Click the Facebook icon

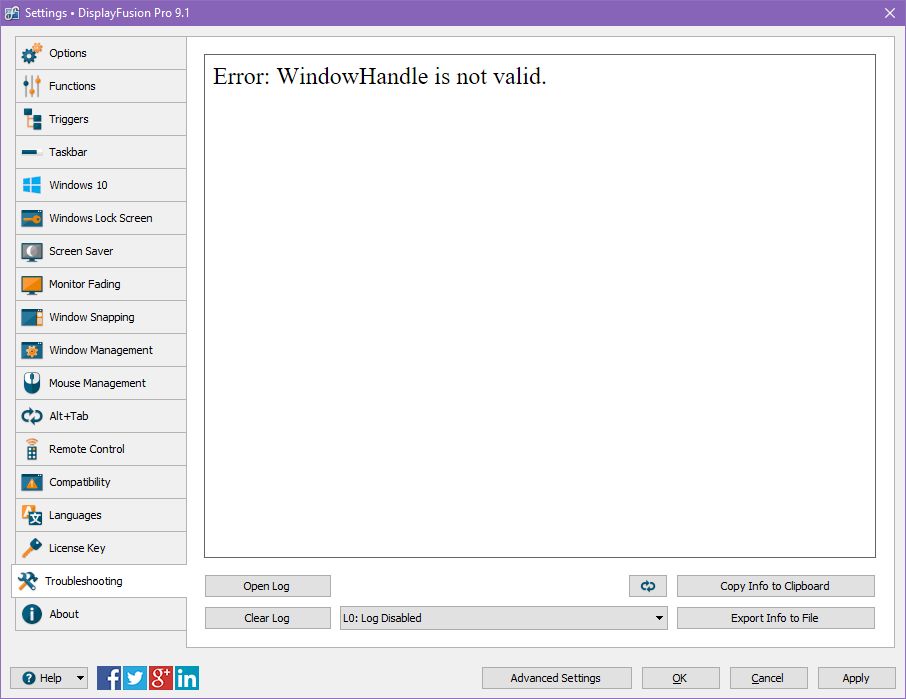(109, 678)
